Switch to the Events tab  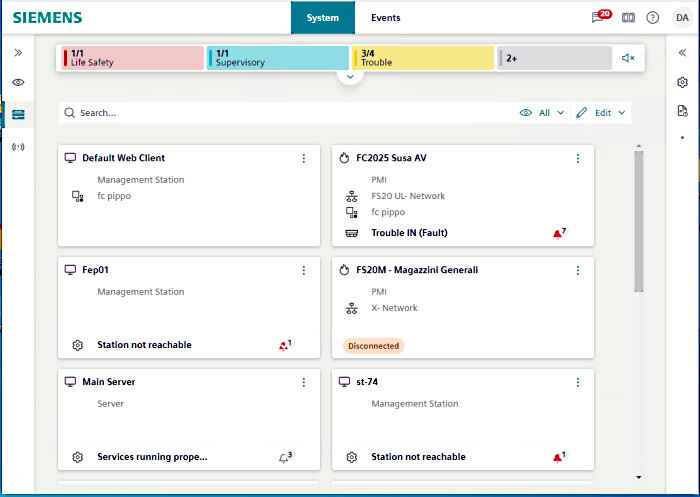click(x=385, y=18)
